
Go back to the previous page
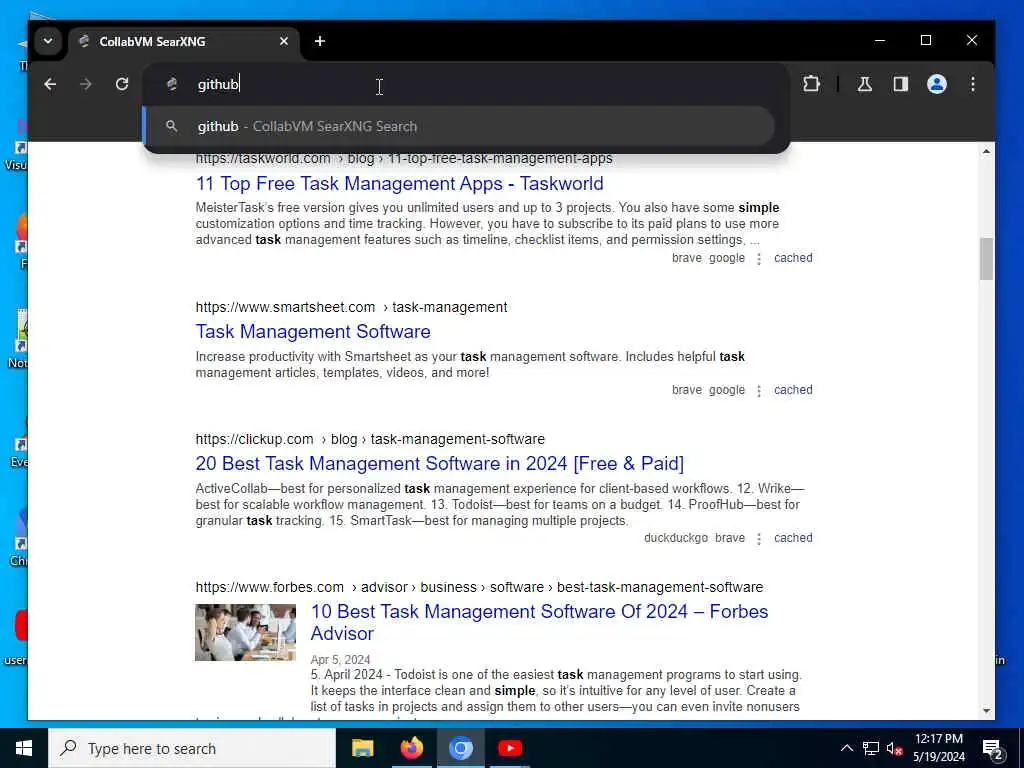(50, 84)
